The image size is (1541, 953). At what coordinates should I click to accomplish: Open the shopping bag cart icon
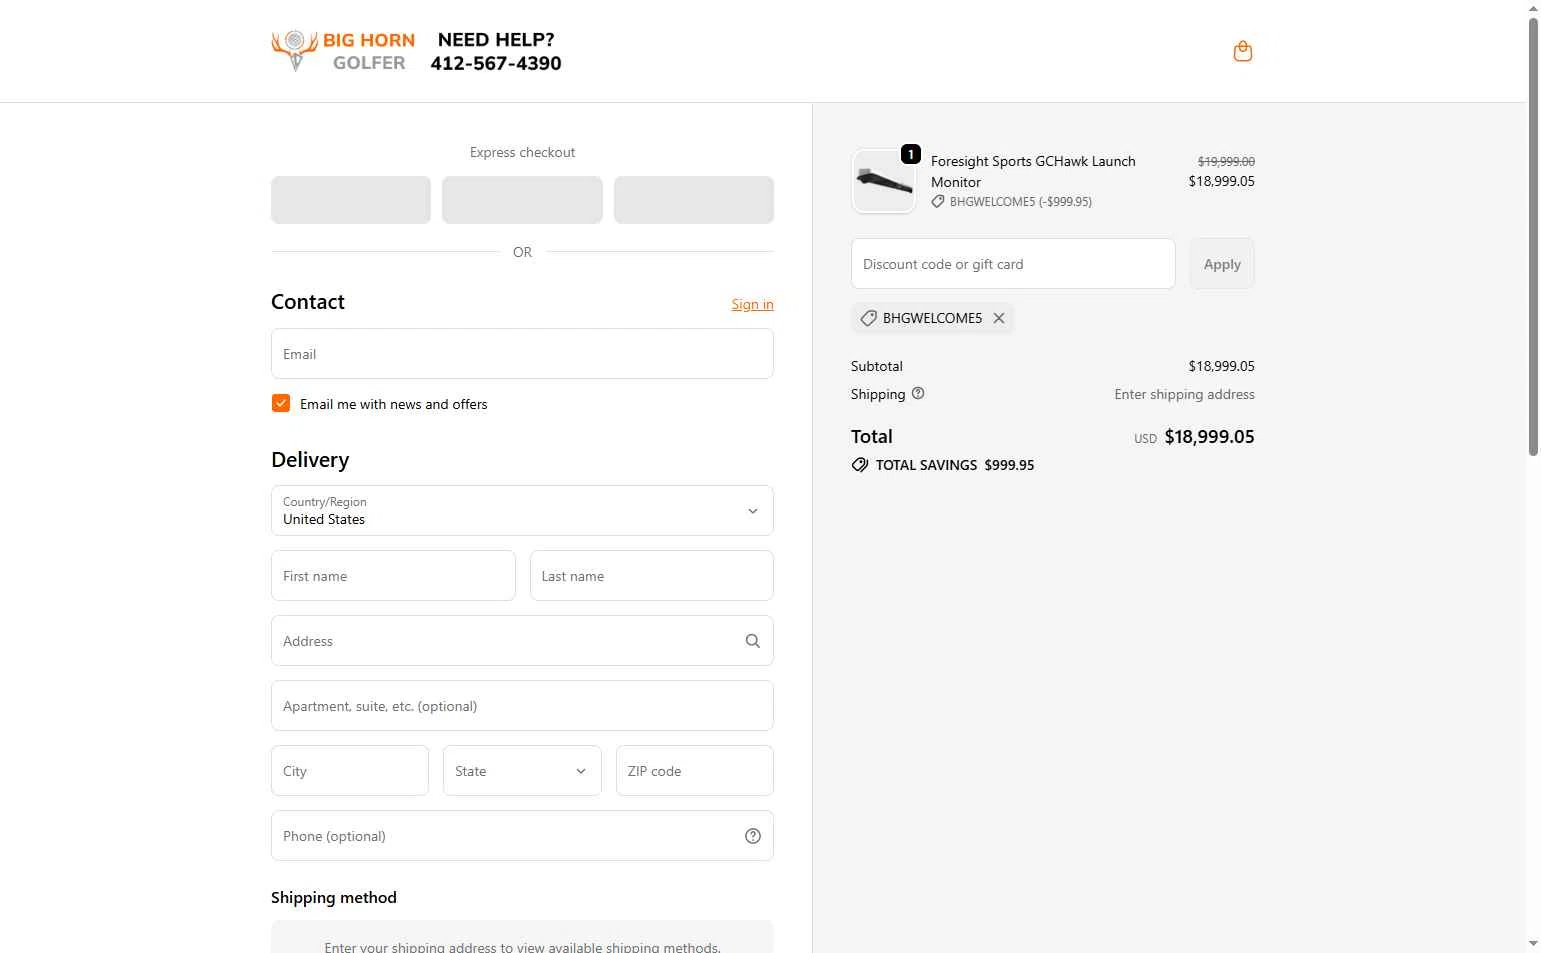tap(1243, 51)
